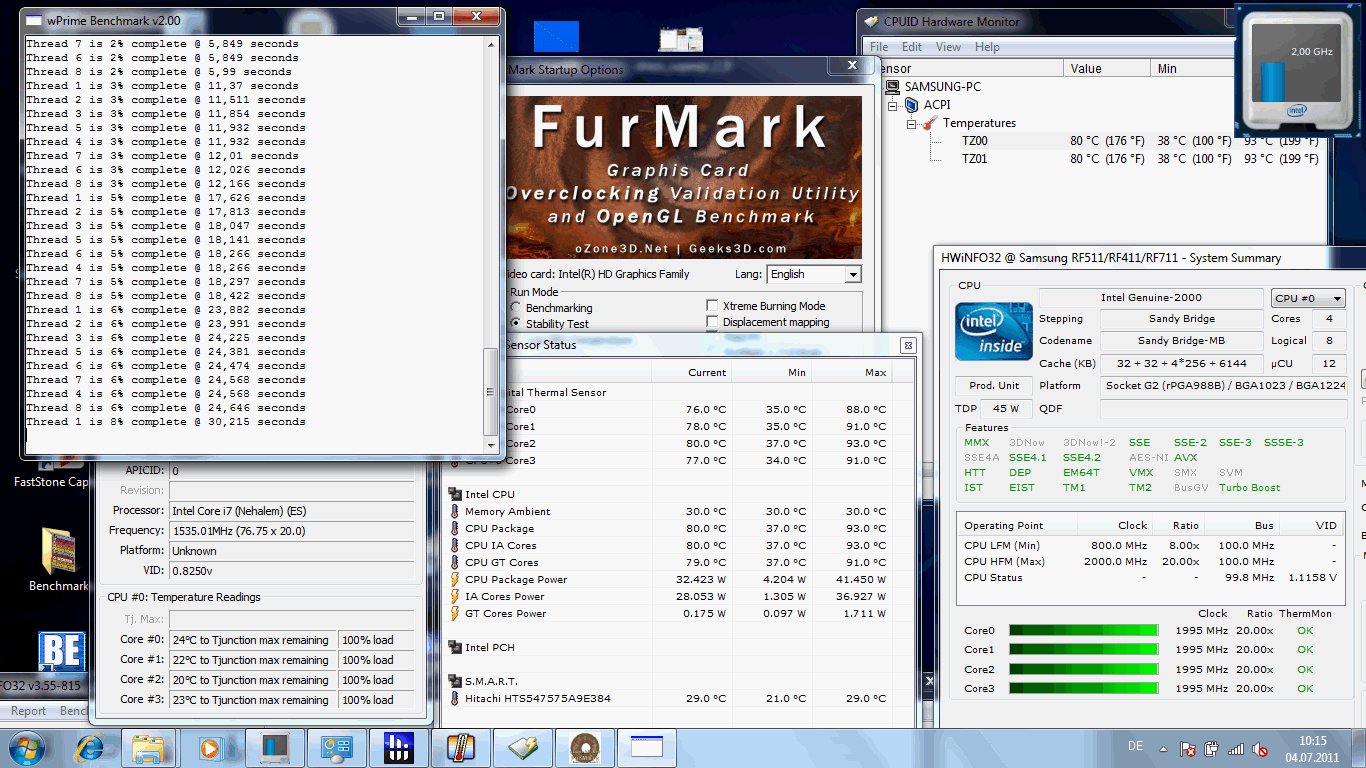
Task: Open the File menu in HWMonitor
Action: click(879, 47)
